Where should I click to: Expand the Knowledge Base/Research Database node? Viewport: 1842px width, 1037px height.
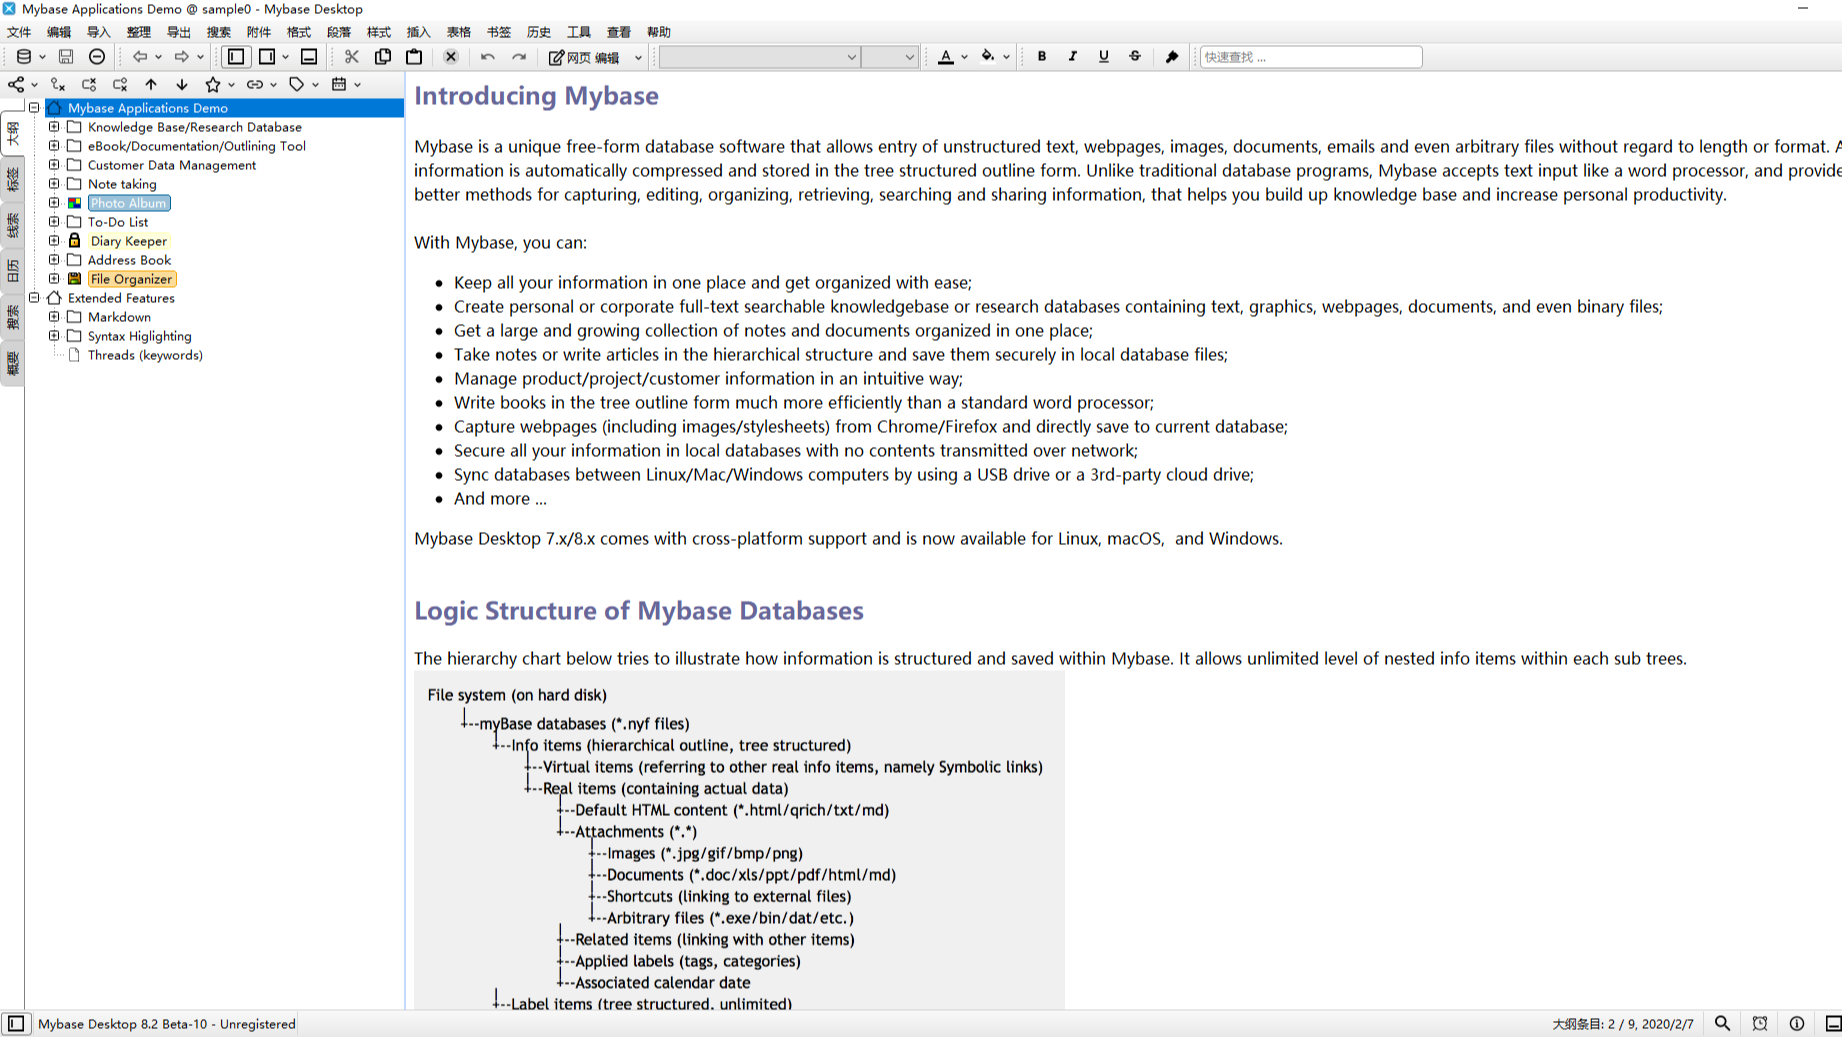click(54, 127)
